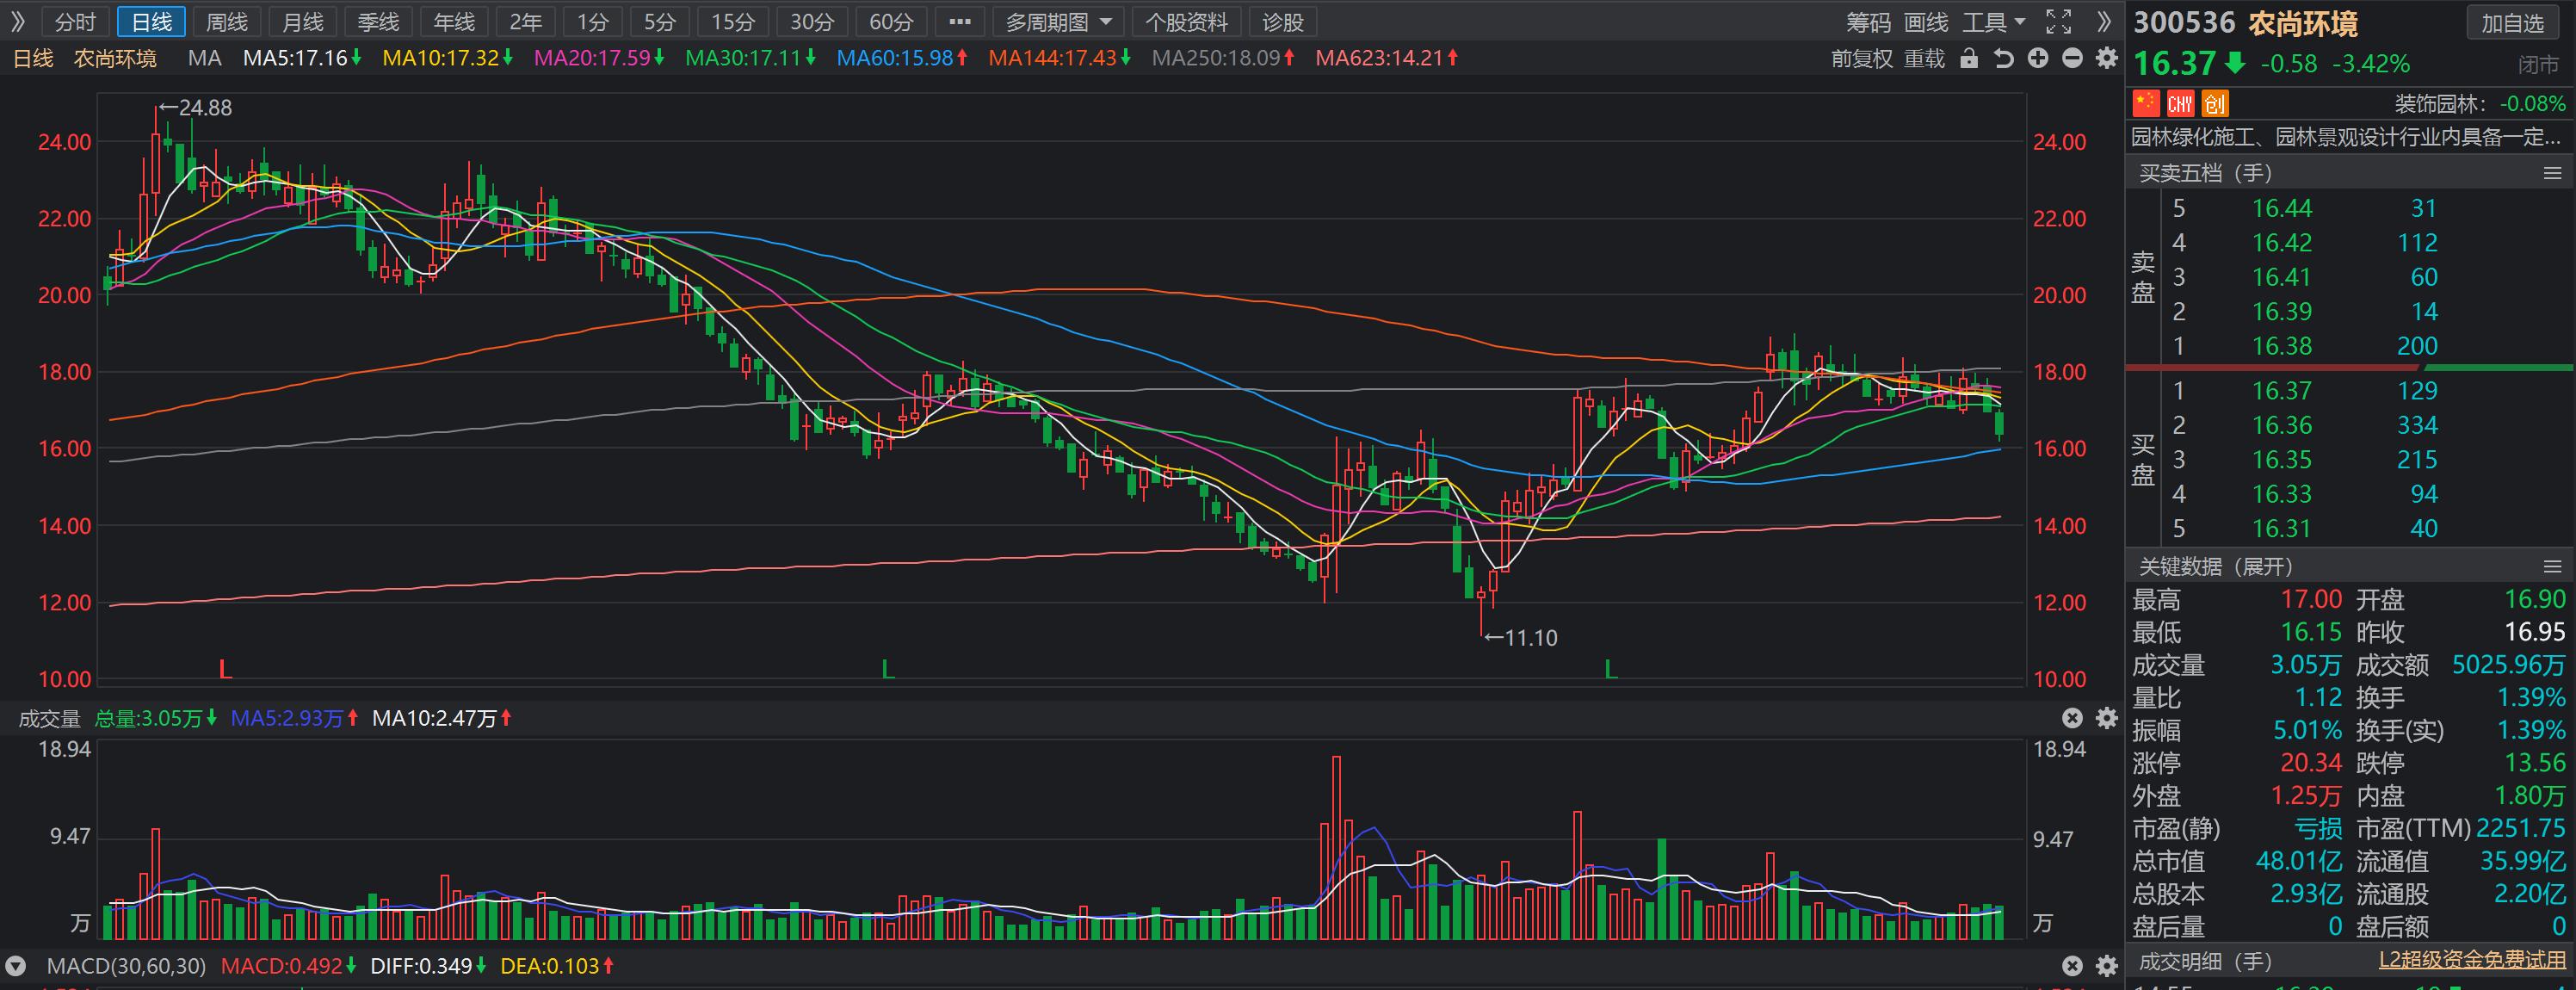This screenshot has width=2576, height=990.
Task: Toggle the MA144:17.43 line legend
Action: (x=1060, y=58)
